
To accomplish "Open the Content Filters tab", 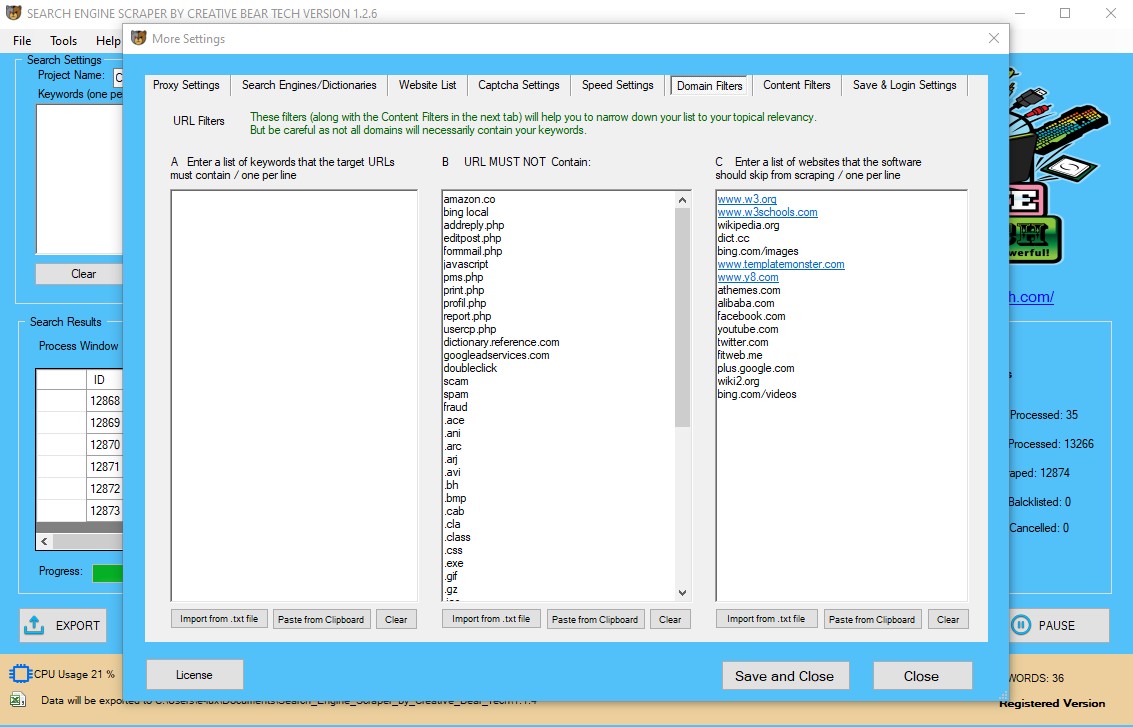I will click(x=796, y=86).
